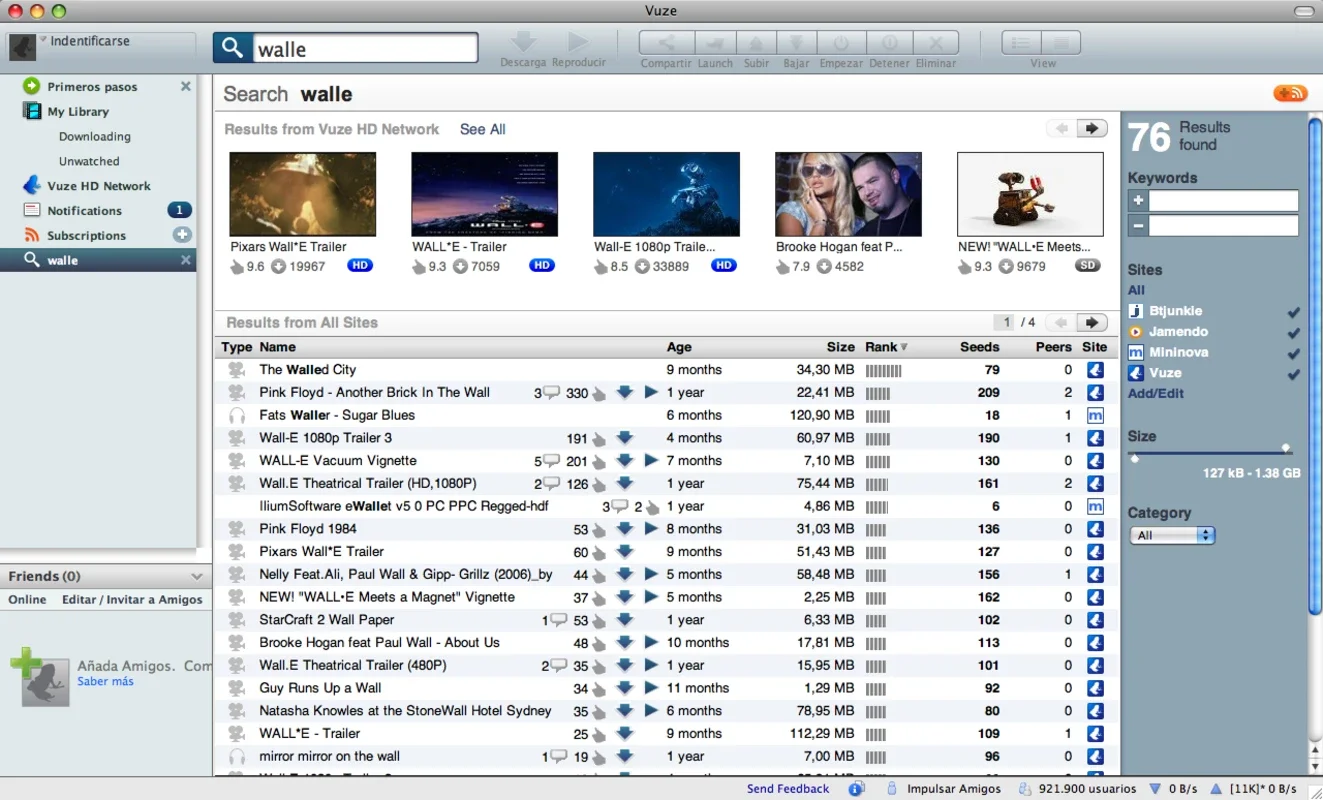Open Pixars Wall*E Trailer thumbnail
This screenshot has height=800, width=1323.
pyautogui.click(x=303, y=194)
